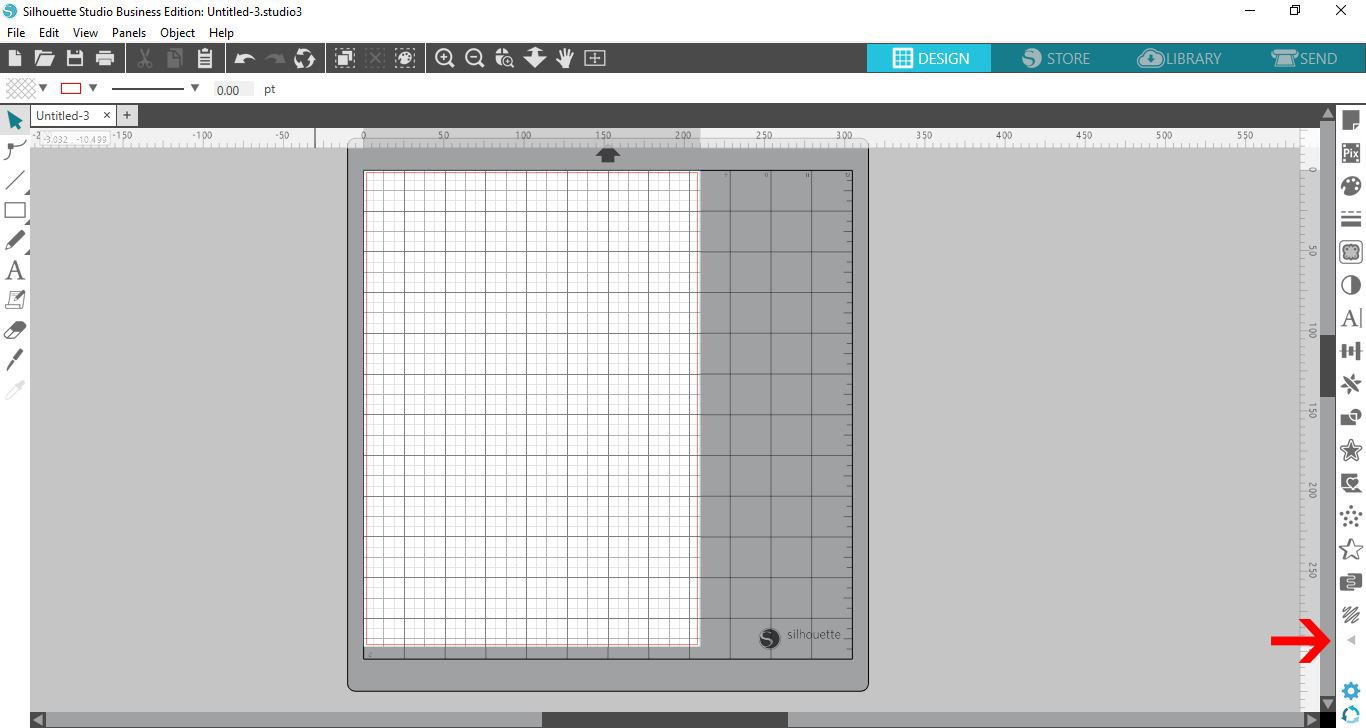Zoom in on the canvas
This screenshot has height=728, width=1366.
pyautogui.click(x=445, y=58)
